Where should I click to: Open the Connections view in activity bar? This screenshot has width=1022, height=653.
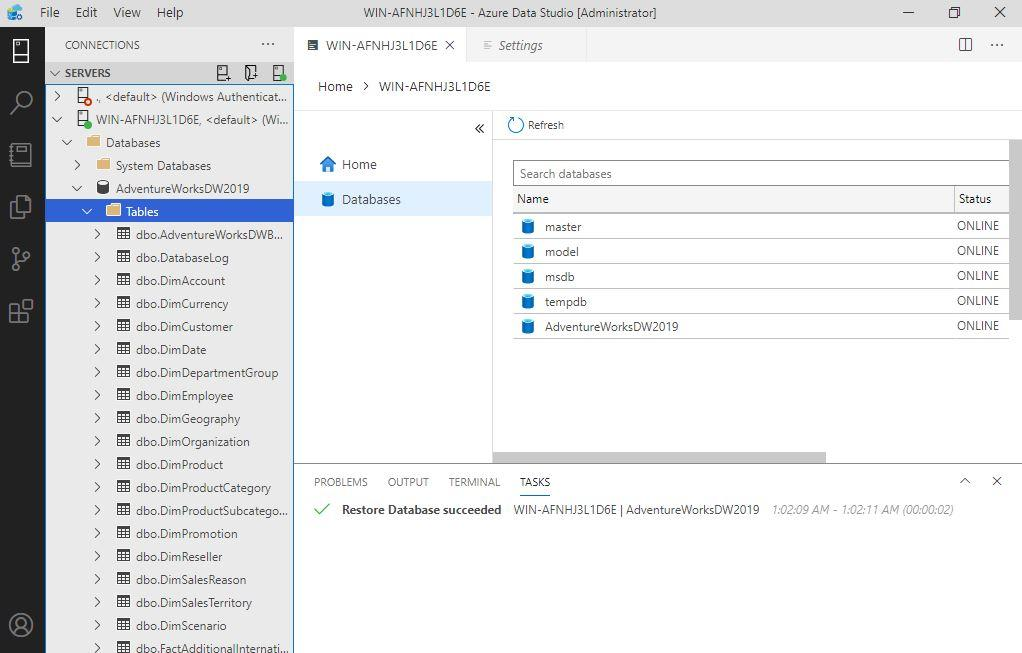click(21, 51)
